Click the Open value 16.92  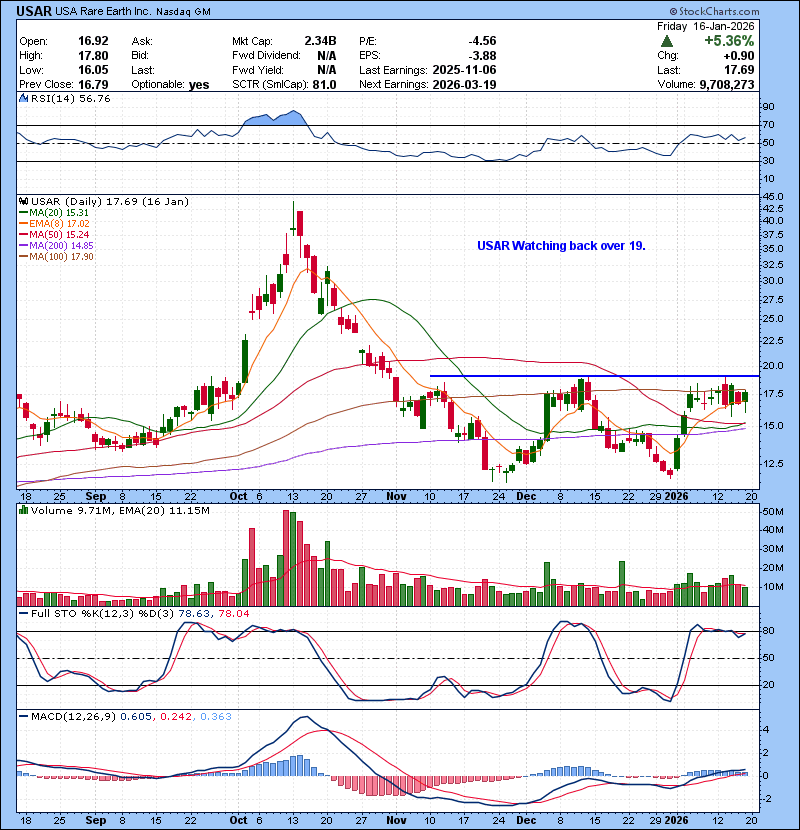[93, 41]
